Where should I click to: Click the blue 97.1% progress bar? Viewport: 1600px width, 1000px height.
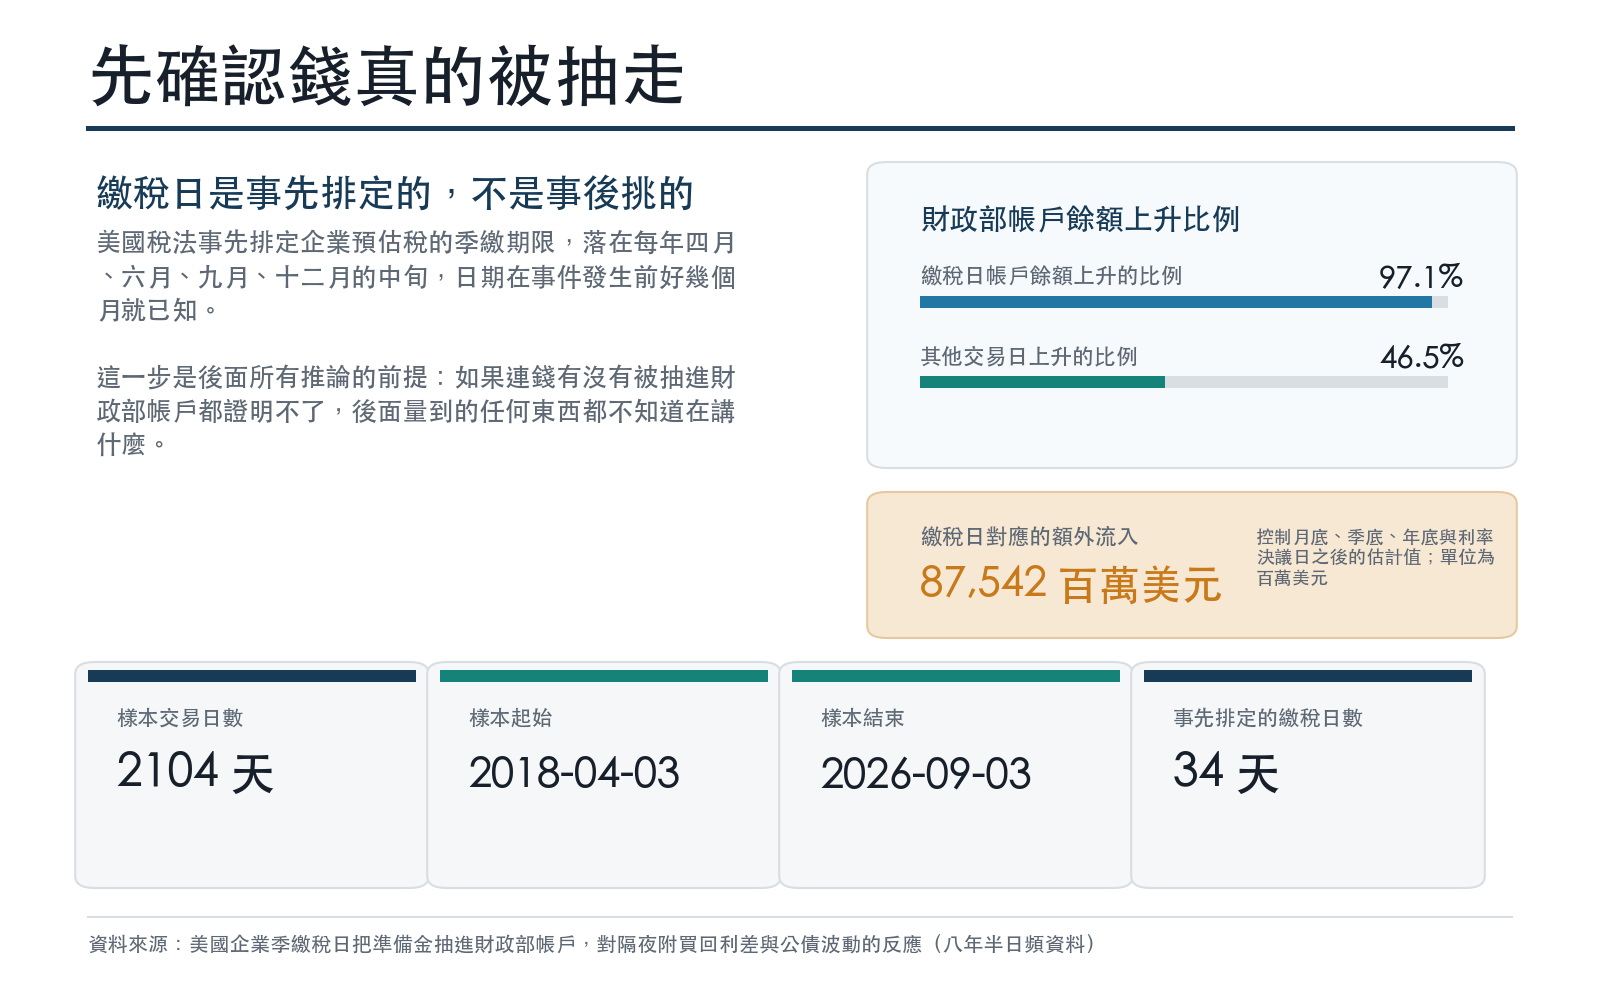tap(1176, 302)
